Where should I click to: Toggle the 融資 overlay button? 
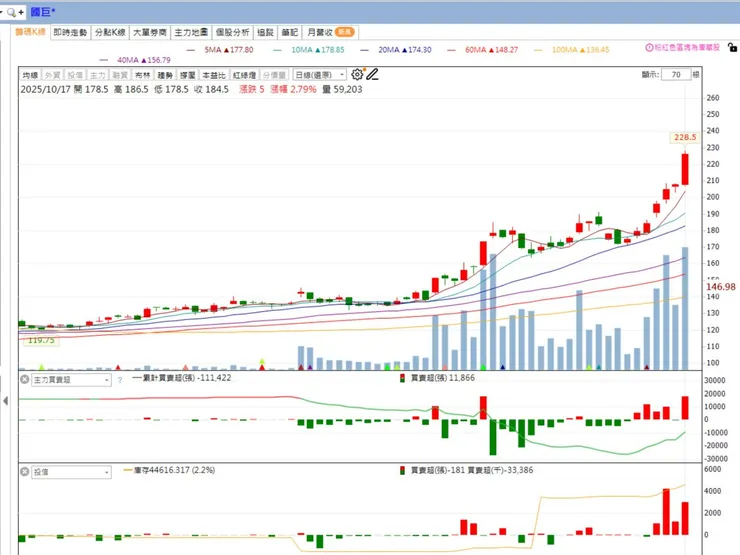tap(120, 75)
